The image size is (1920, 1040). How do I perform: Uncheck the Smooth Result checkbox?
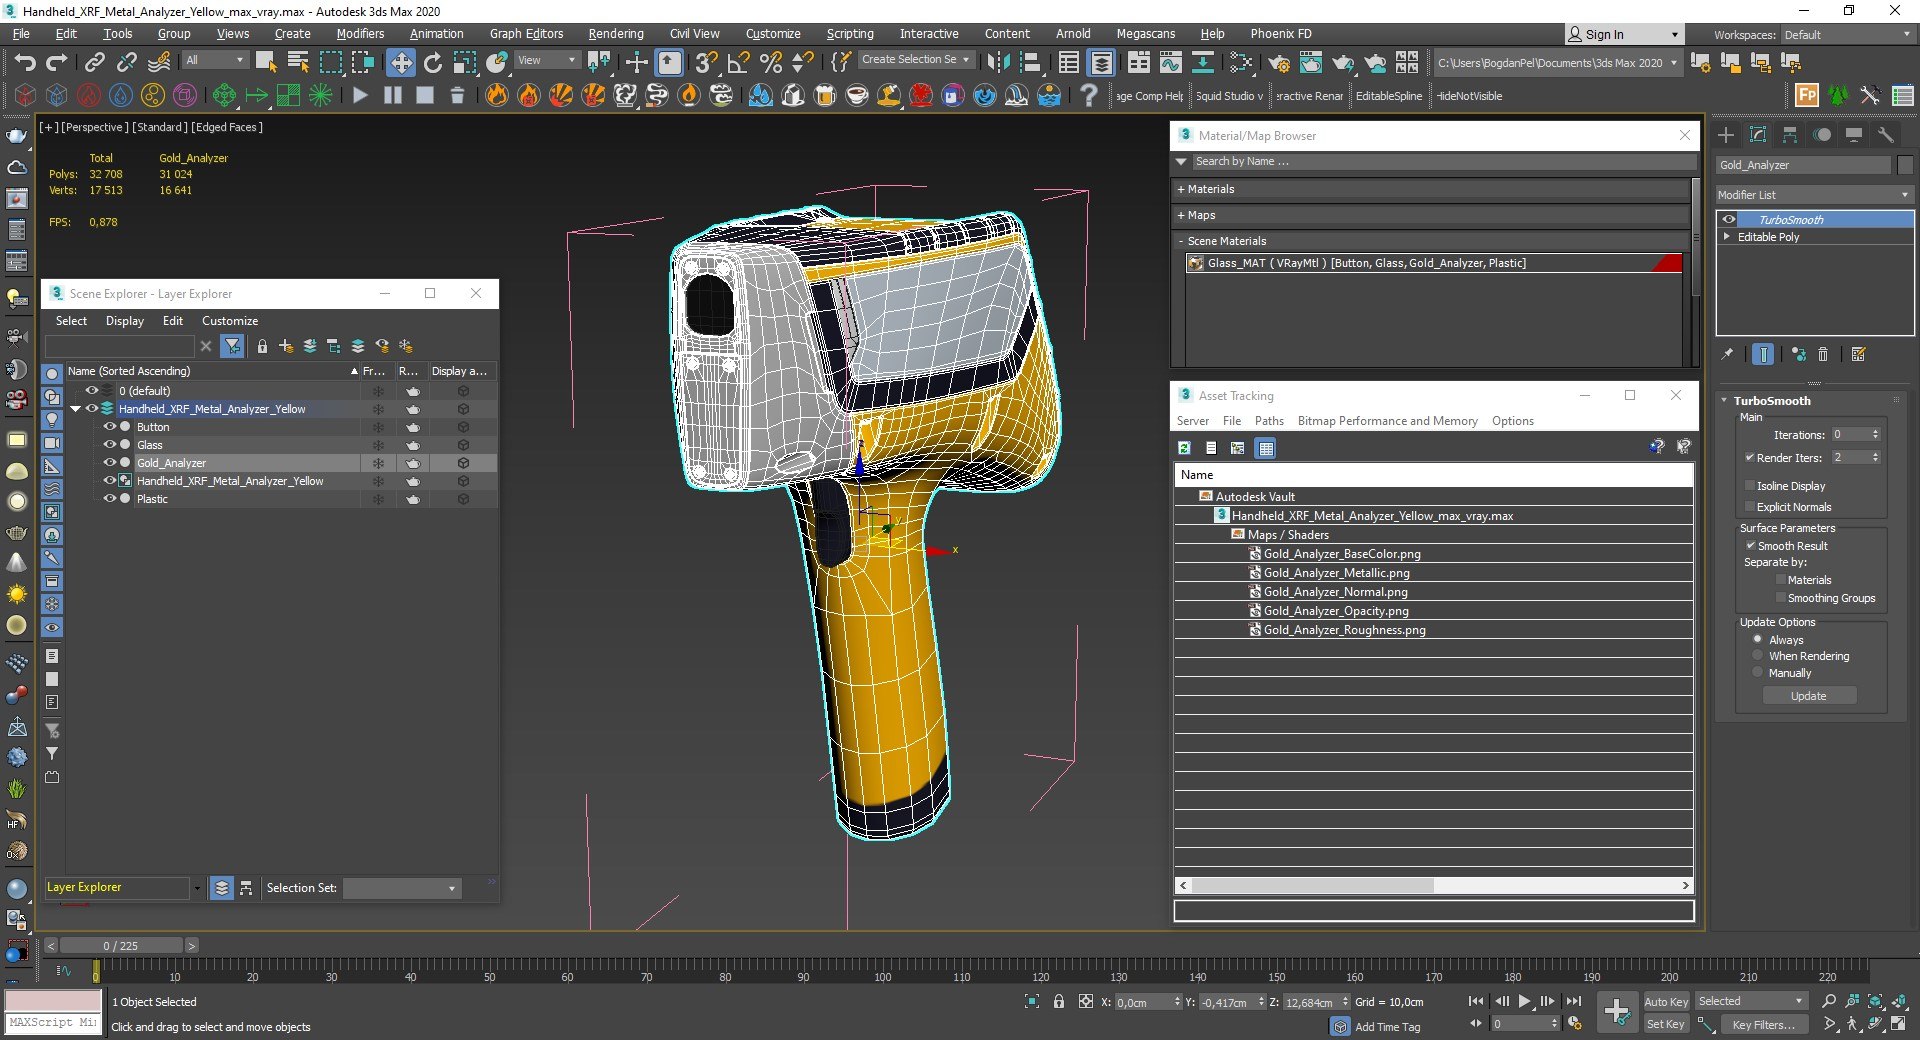(1750, 546)
